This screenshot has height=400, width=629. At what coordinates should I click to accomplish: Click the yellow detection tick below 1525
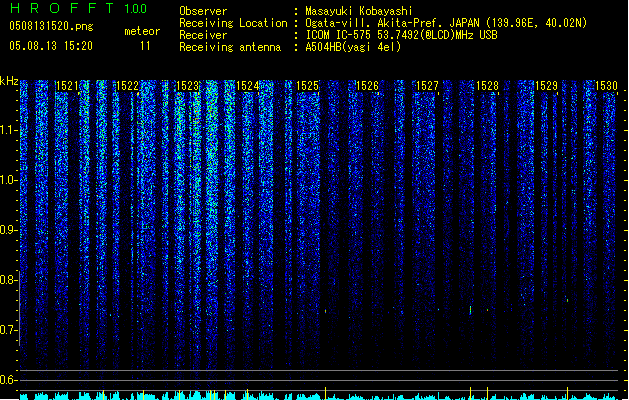click(325, 393)
